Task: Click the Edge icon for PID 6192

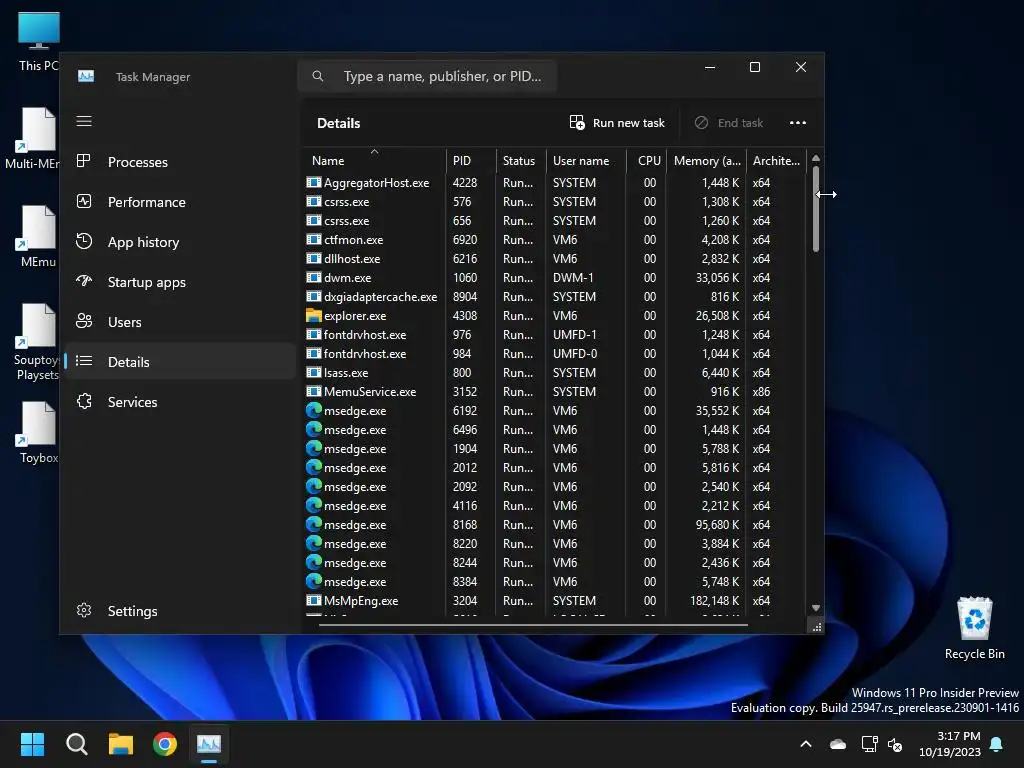Action: [x=313, y=410]
